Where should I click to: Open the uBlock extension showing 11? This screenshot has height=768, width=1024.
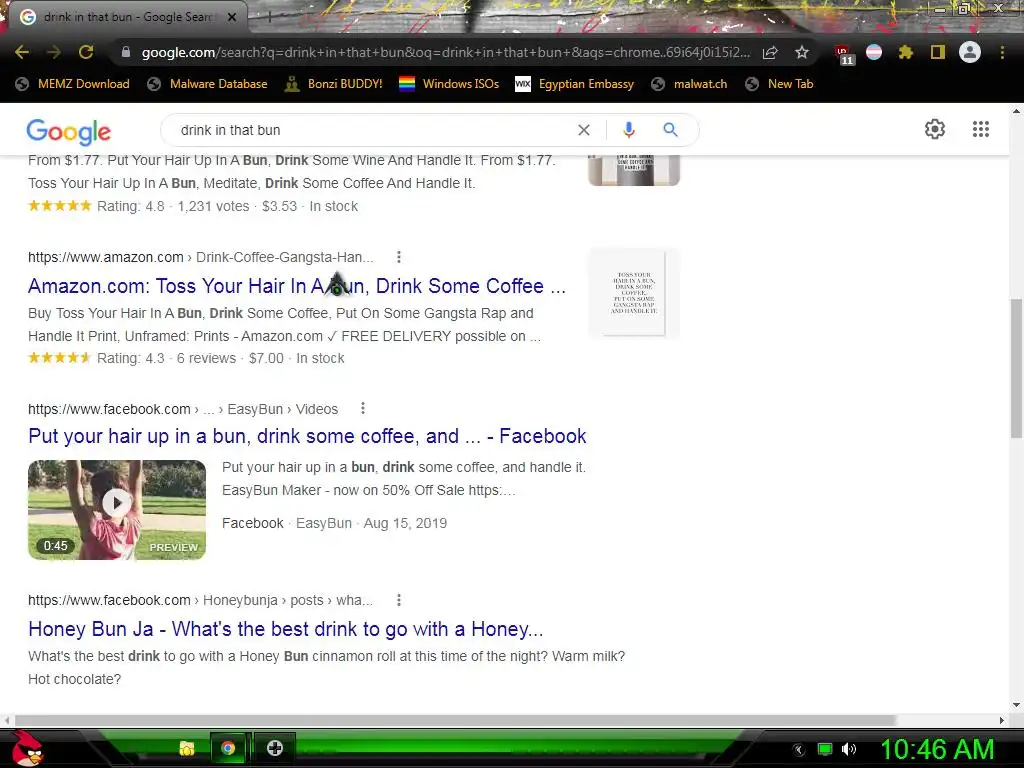click(844, 54)
